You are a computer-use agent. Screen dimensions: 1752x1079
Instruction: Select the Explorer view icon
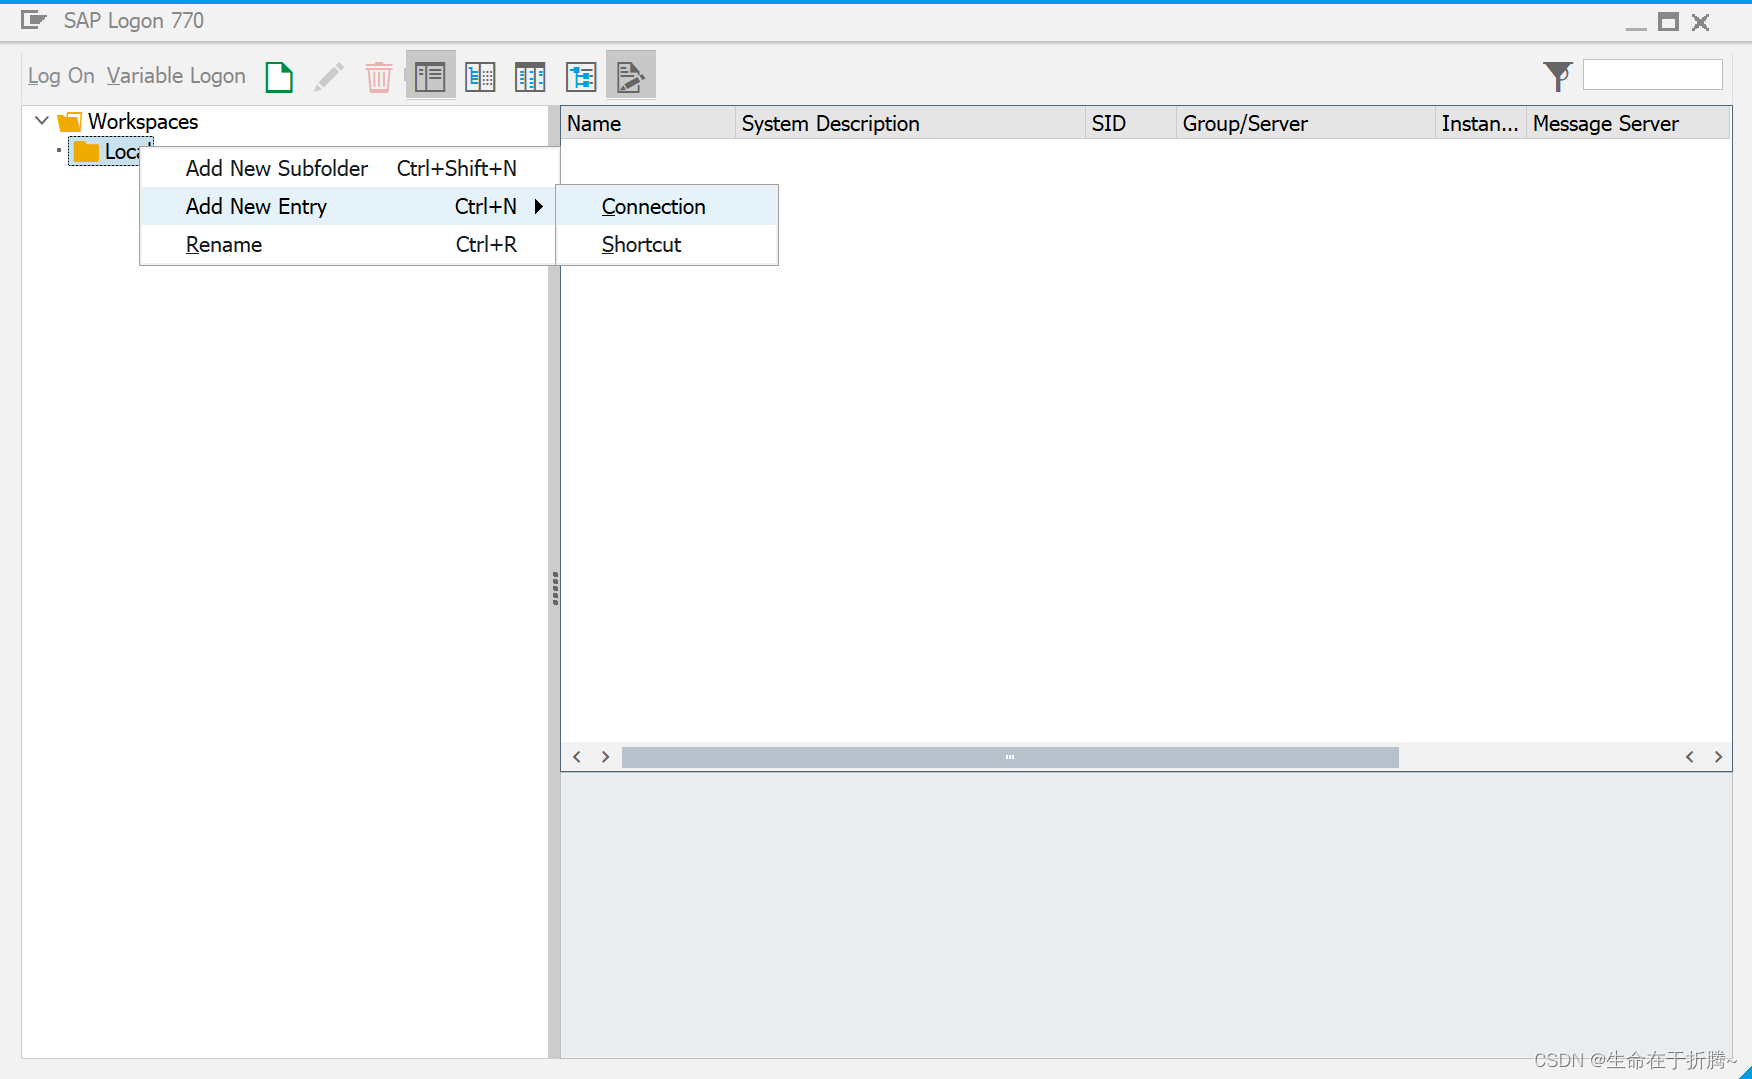coord(430,76)
